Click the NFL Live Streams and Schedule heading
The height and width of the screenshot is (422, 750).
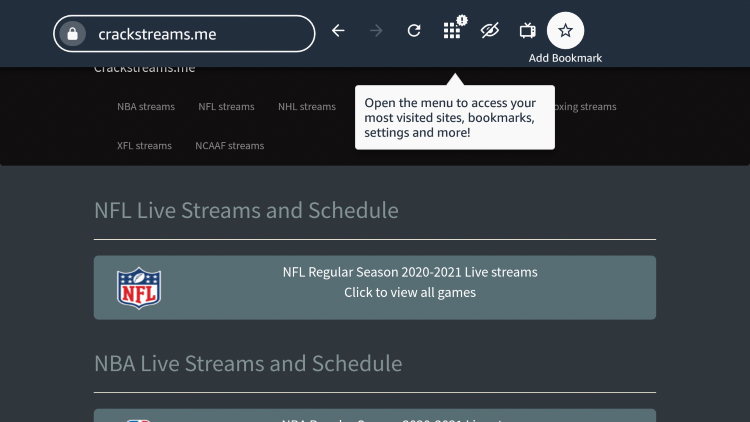pyautogui.click(x=246, y=211)
